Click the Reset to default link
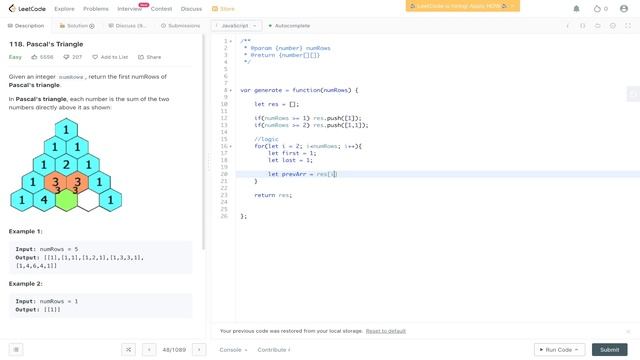This screenshot has width=640, height=360. pos(385,331)
